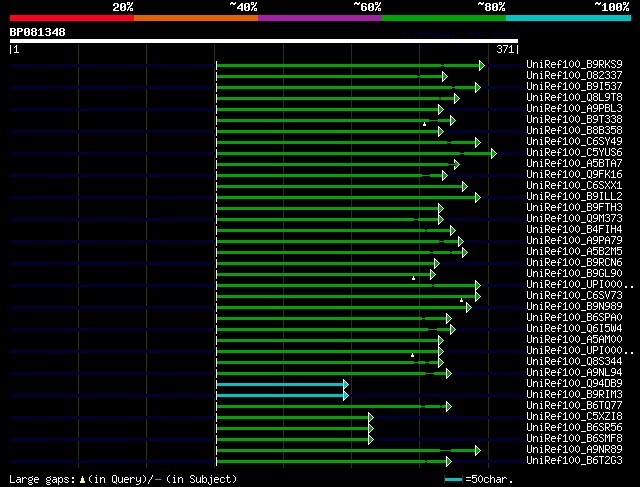The image size is (640, 487).
Task: Select the UniRef100_C6SXX1 label
Action: pyautogui.click(x=574, y=185)
